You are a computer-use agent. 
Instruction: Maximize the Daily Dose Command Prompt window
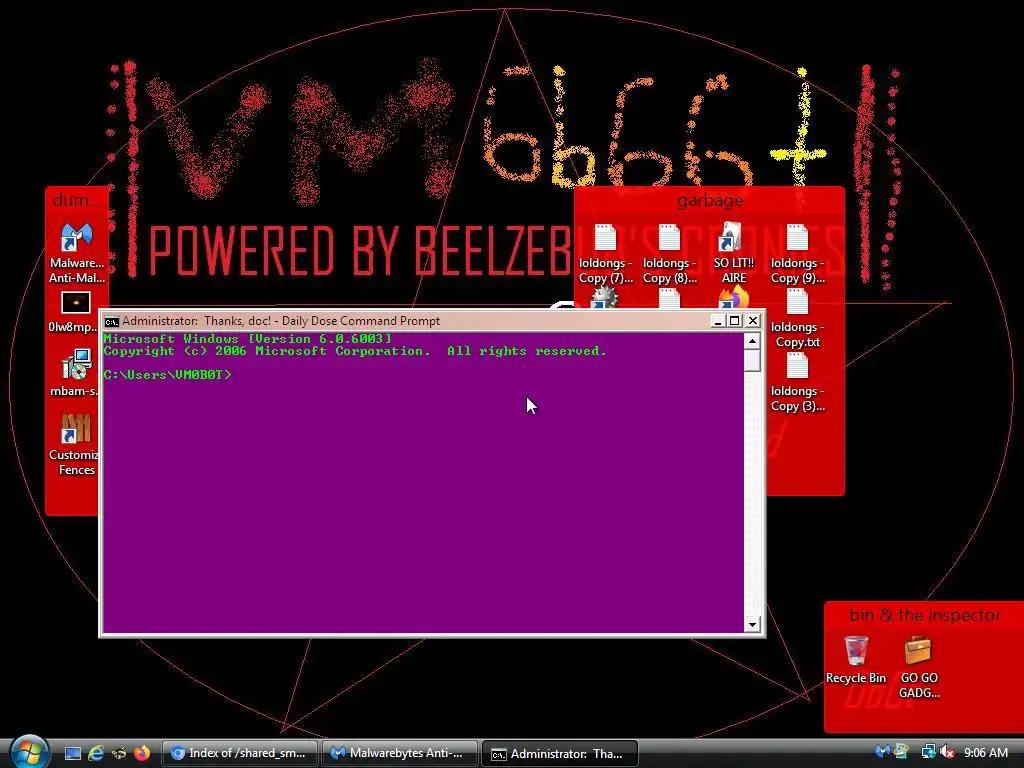(x=735, y=321)
